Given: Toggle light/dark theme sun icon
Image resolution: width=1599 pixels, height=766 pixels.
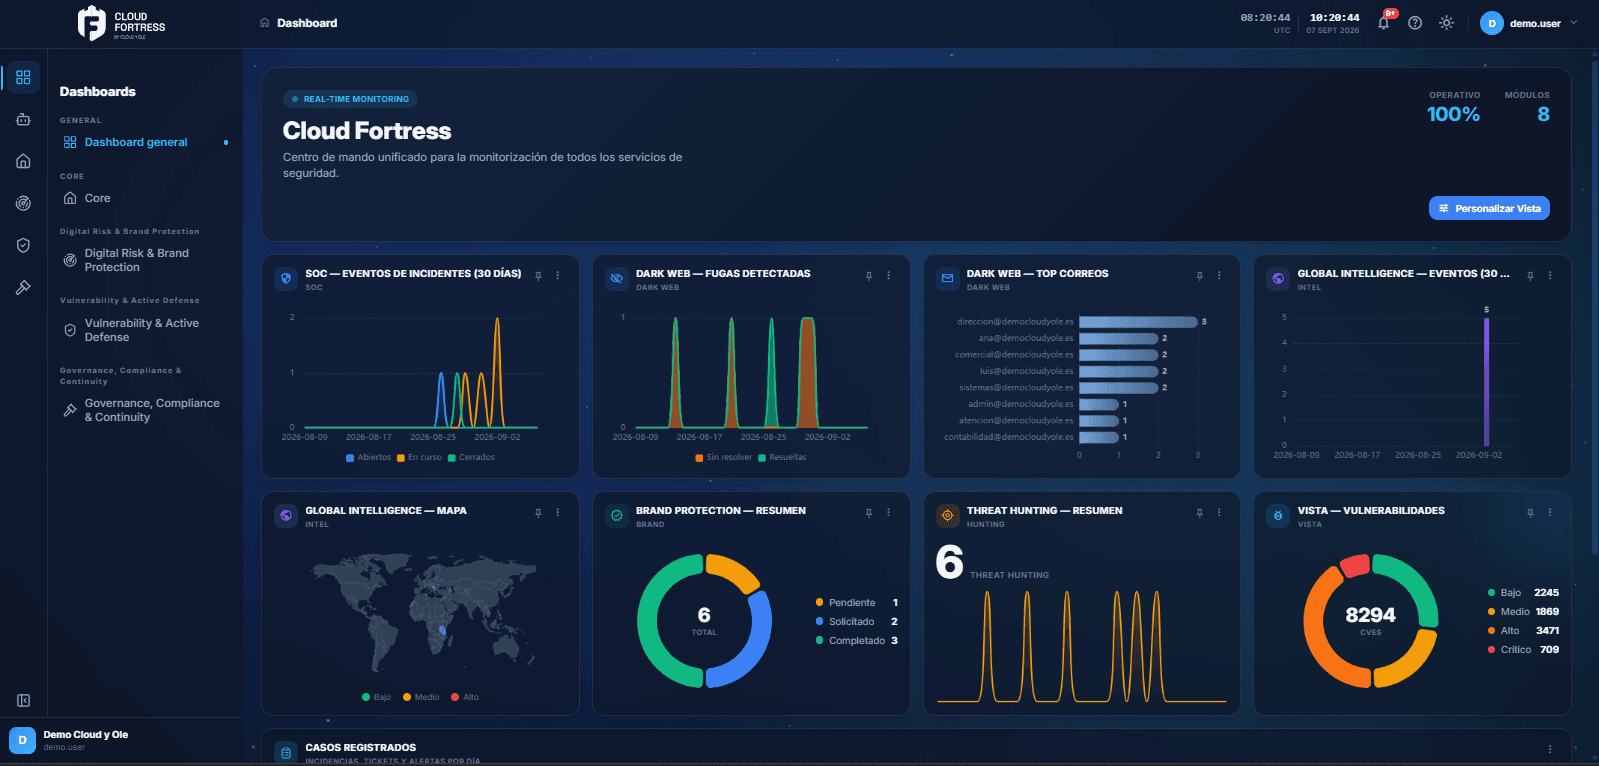Looking at the screenshot, I should 1446,23.
